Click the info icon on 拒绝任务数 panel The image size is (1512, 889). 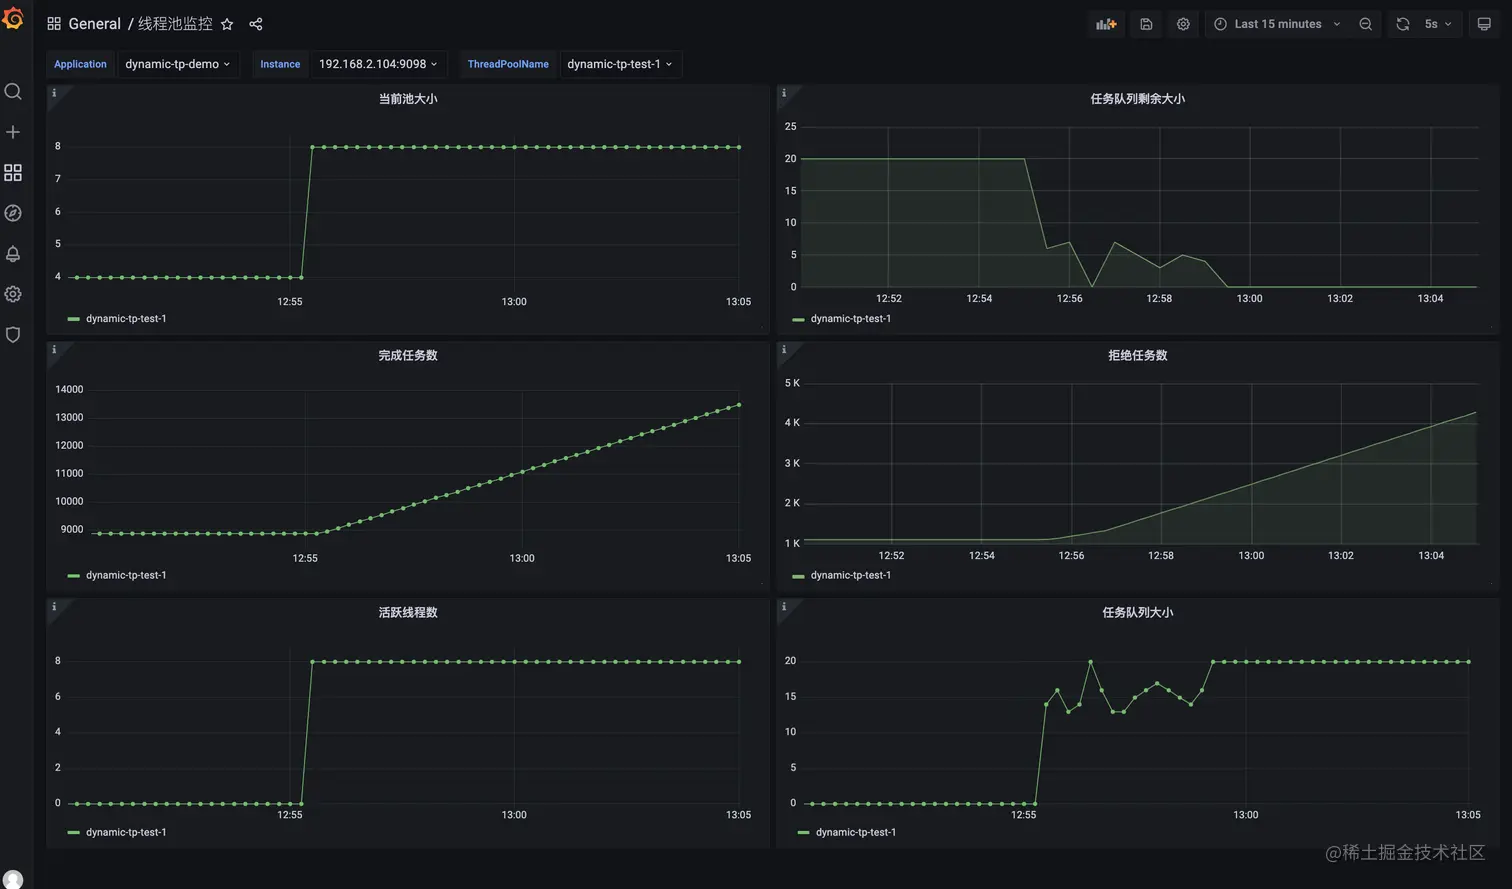click(784, 350)
